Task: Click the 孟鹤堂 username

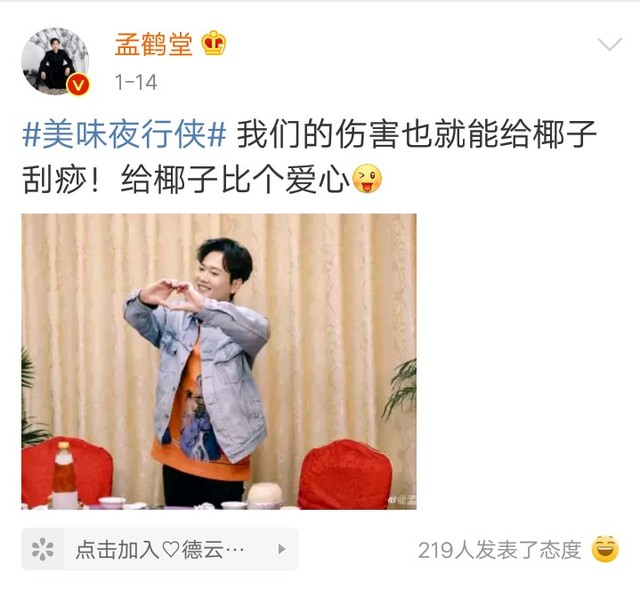Action: click(x=153, y=44)
